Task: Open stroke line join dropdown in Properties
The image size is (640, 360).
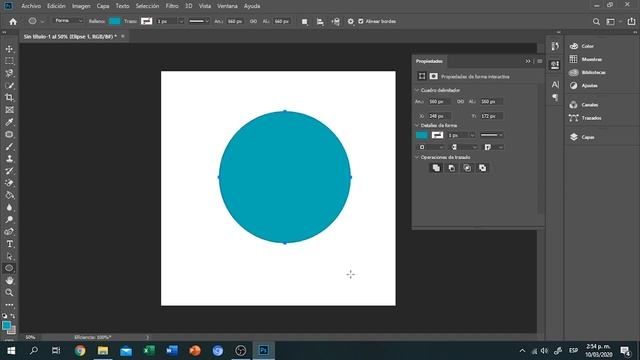Action: point(493,147)
